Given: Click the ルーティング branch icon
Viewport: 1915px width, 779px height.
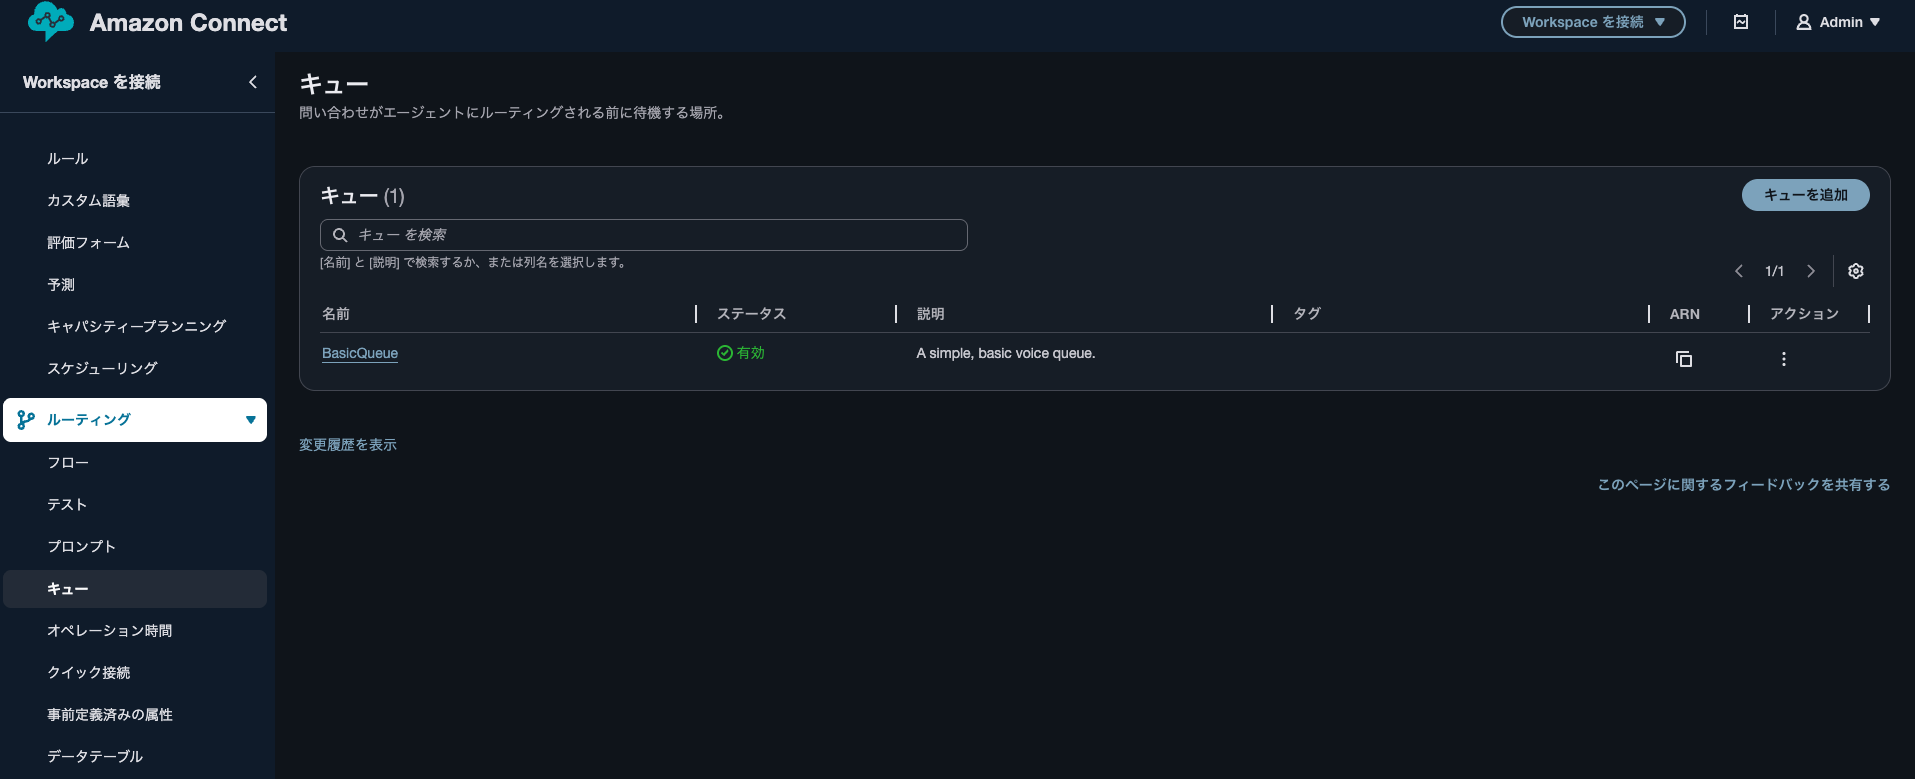Looking at the screenshot, I should [26, 420].
